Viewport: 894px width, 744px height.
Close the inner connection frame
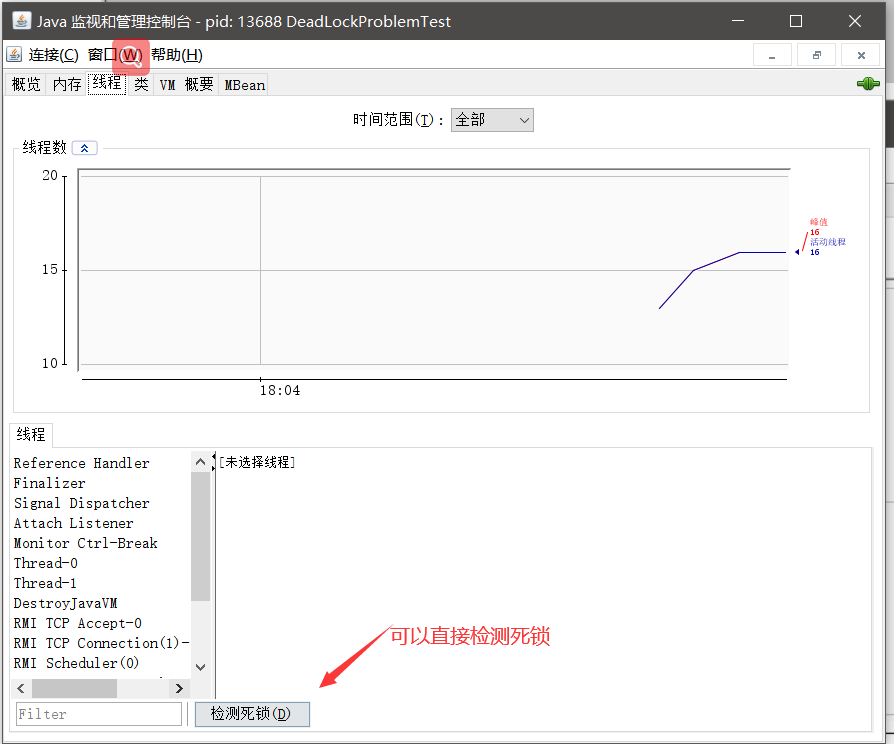tap(861, 55)
